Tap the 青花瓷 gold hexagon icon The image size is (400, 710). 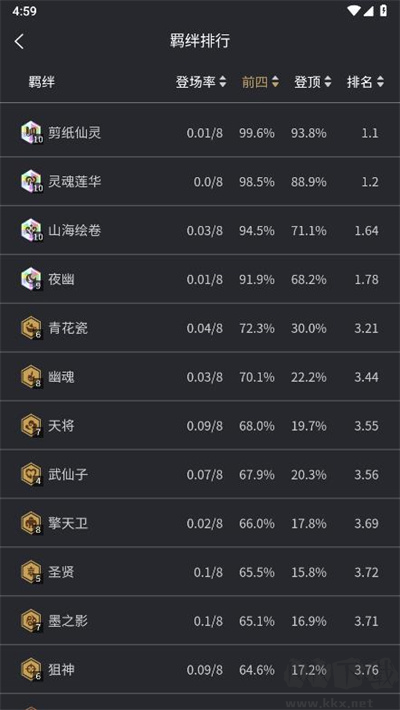coord(32,328)
